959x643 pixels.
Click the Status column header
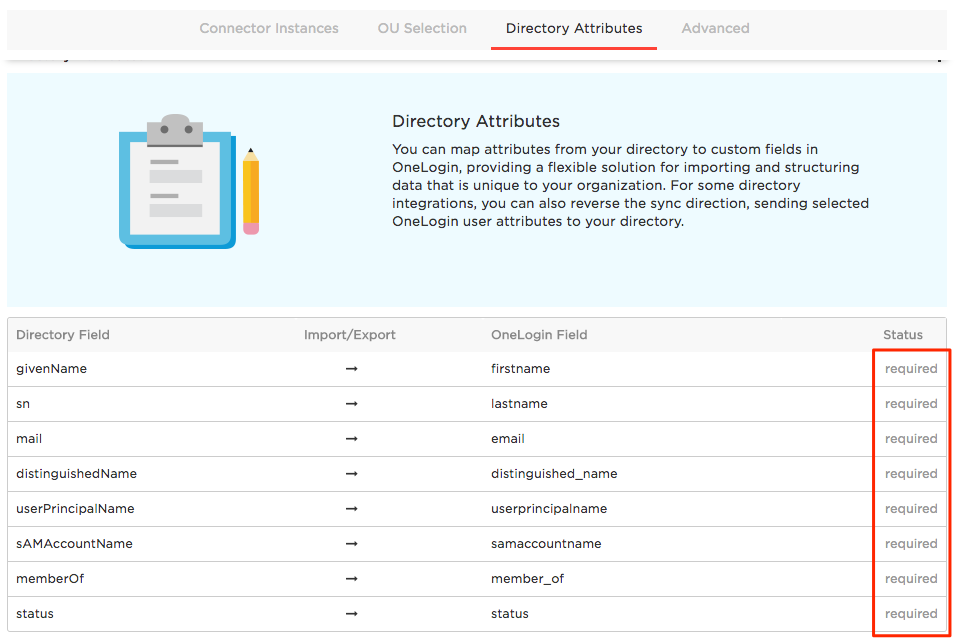click(x=903, y=335)
